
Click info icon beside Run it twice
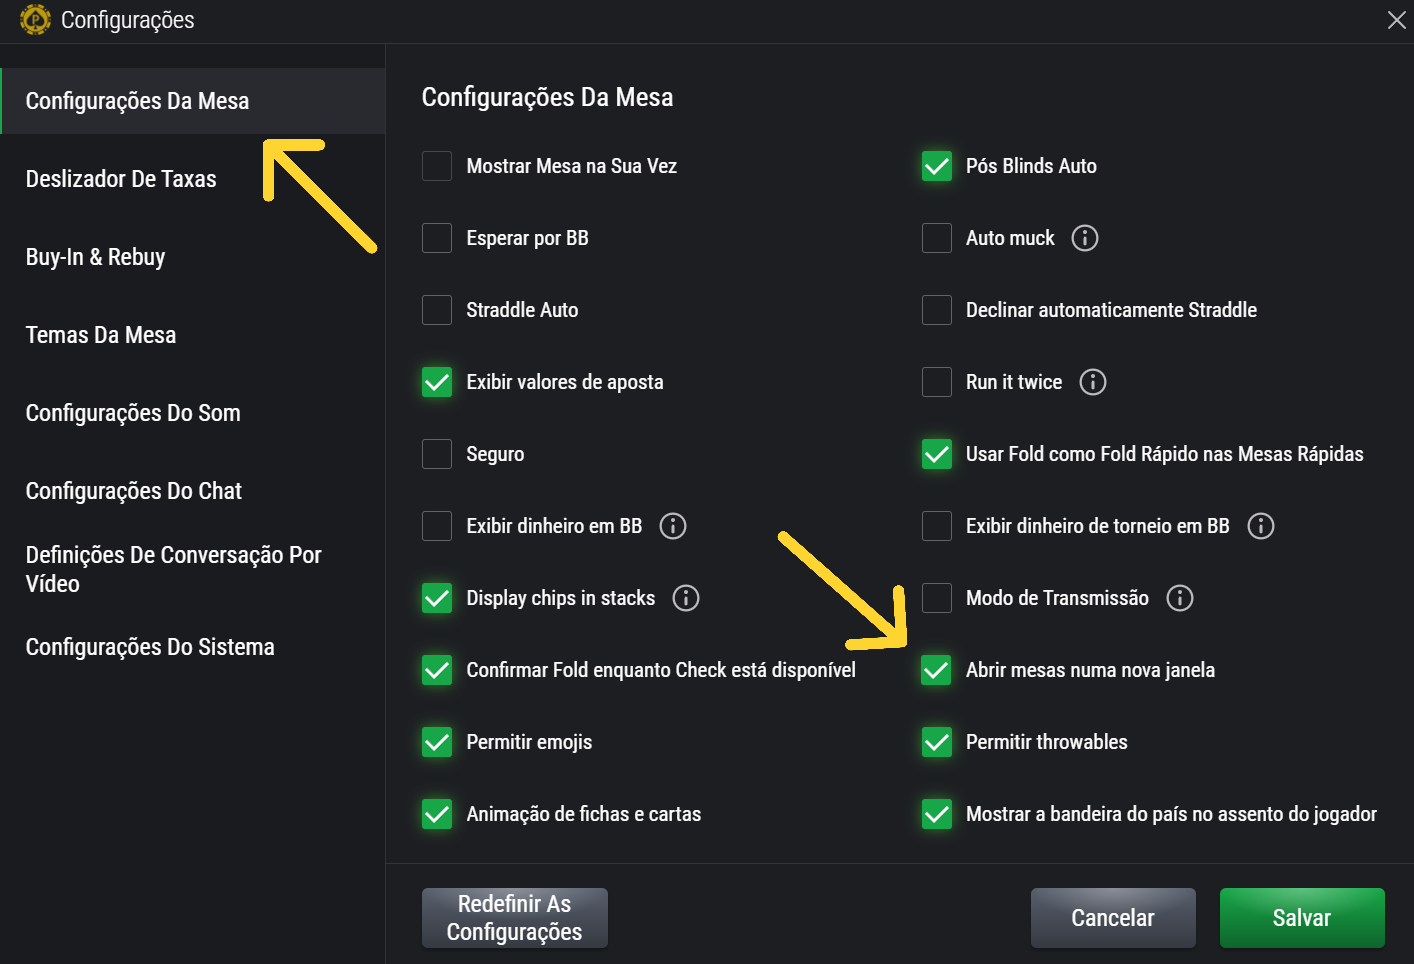[x=1093, y=382]
